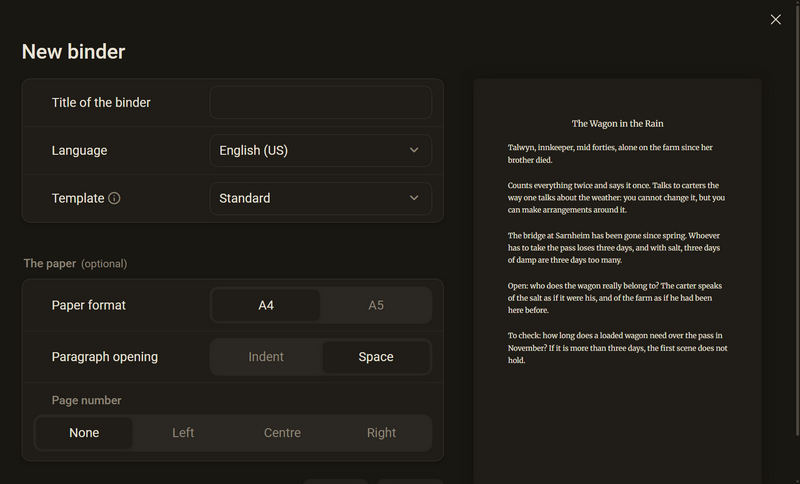Click the preview paragraph starting "To check: how long"
This screenshot has width=800, height=484.
[617, 348]
